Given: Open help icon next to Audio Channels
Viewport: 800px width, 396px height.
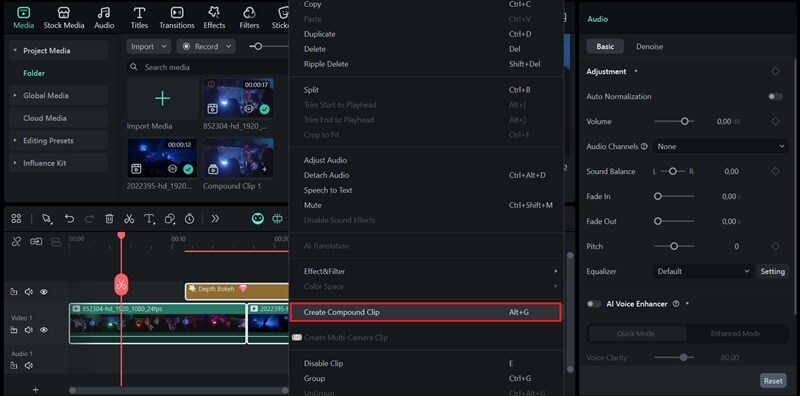Looking at the screenshot, I should [644, 146].
